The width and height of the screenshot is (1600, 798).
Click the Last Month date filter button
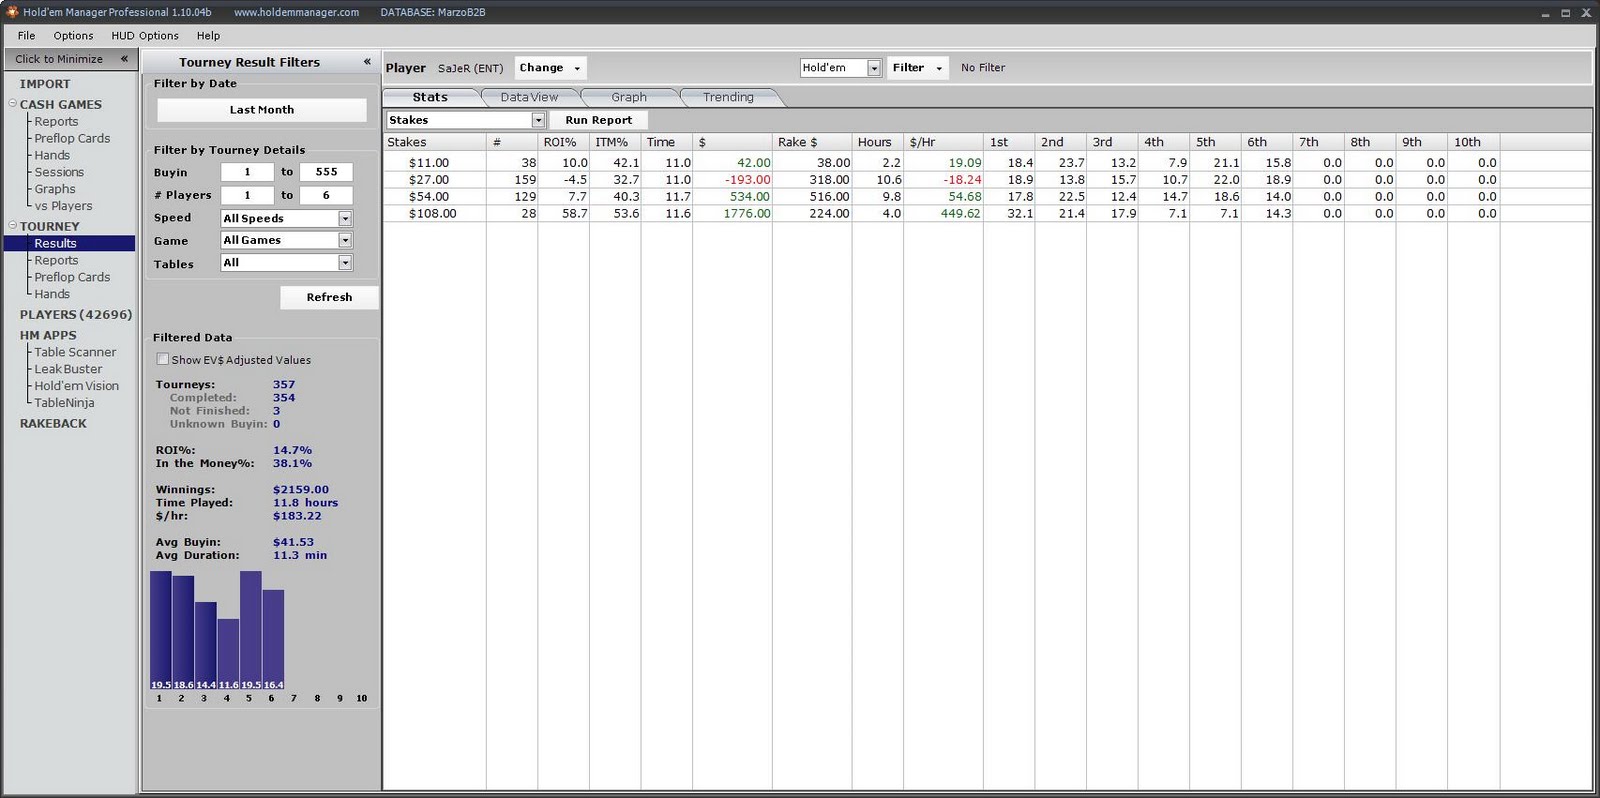pyautogui.click(x=262, y=110)
